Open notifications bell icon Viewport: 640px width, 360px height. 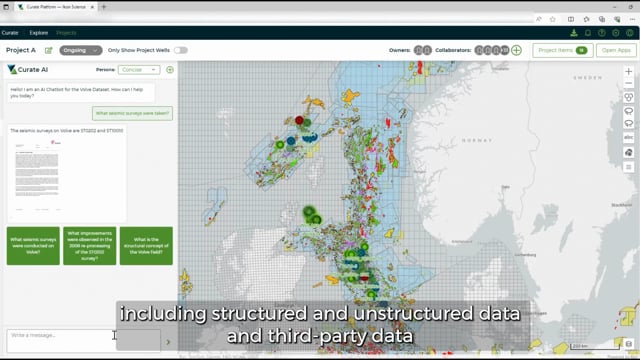point(588,33)
